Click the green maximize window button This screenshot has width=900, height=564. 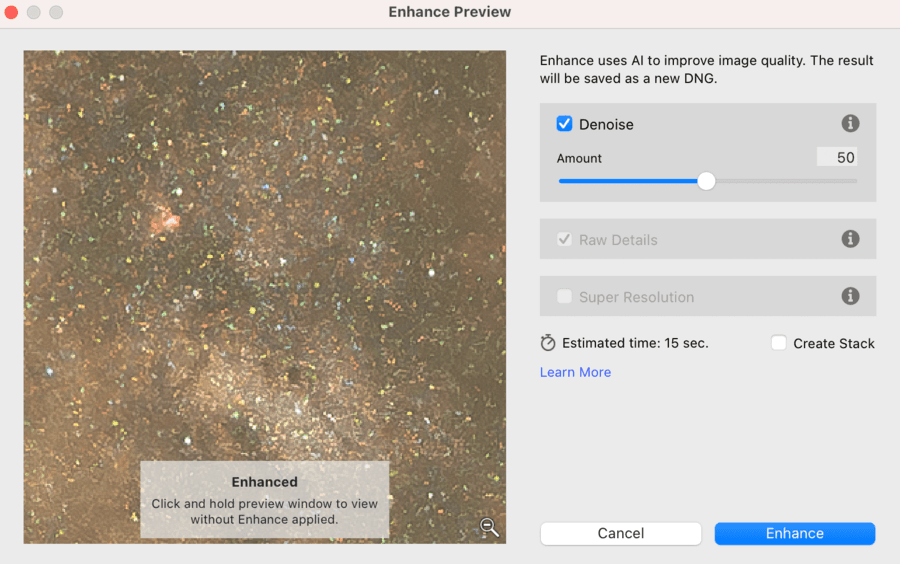tap(56, 12)
